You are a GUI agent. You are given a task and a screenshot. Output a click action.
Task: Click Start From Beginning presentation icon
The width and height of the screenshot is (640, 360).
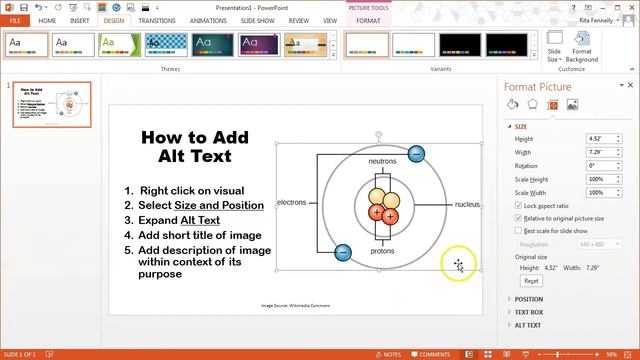(x=73, y=7)
